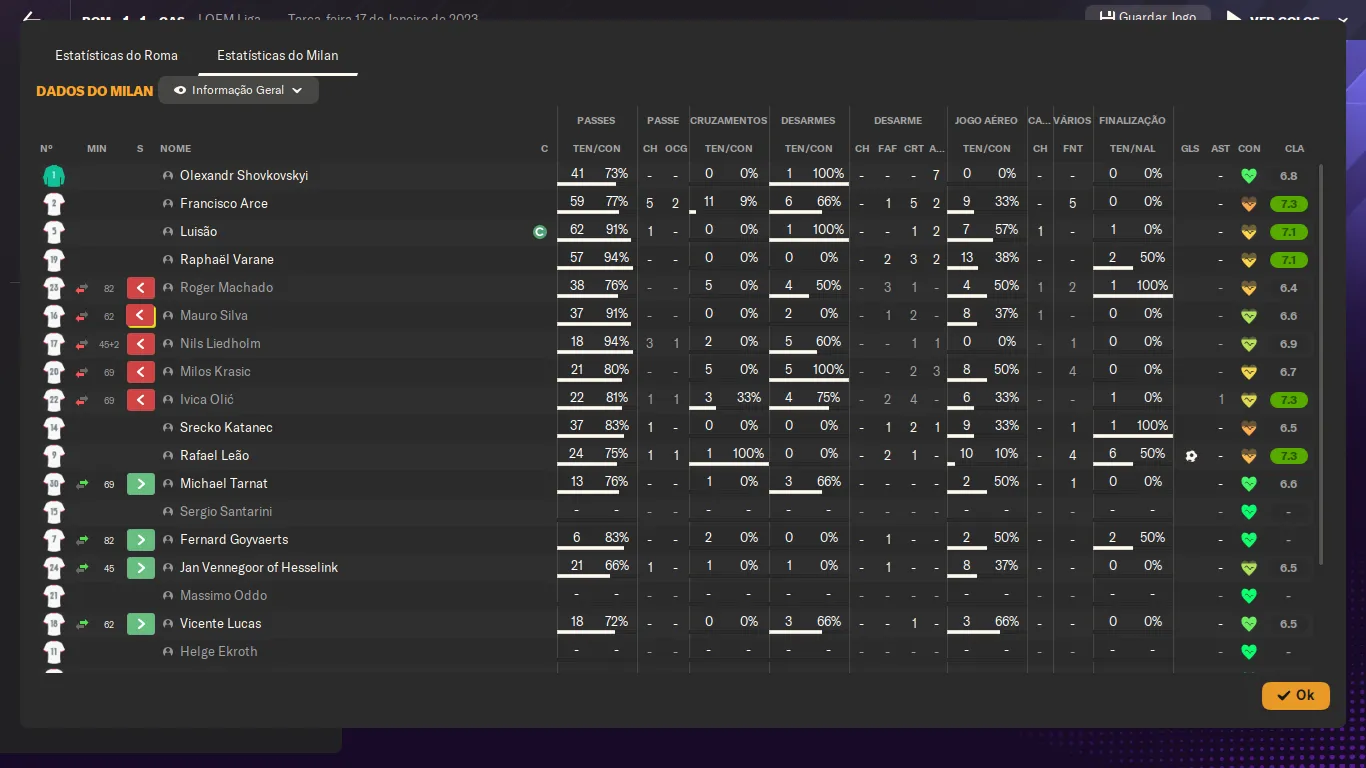Open Jan Vennegoor of Hesselink player link
The height and width of the screenshot is (768, 1366).
tap(258, 568)
